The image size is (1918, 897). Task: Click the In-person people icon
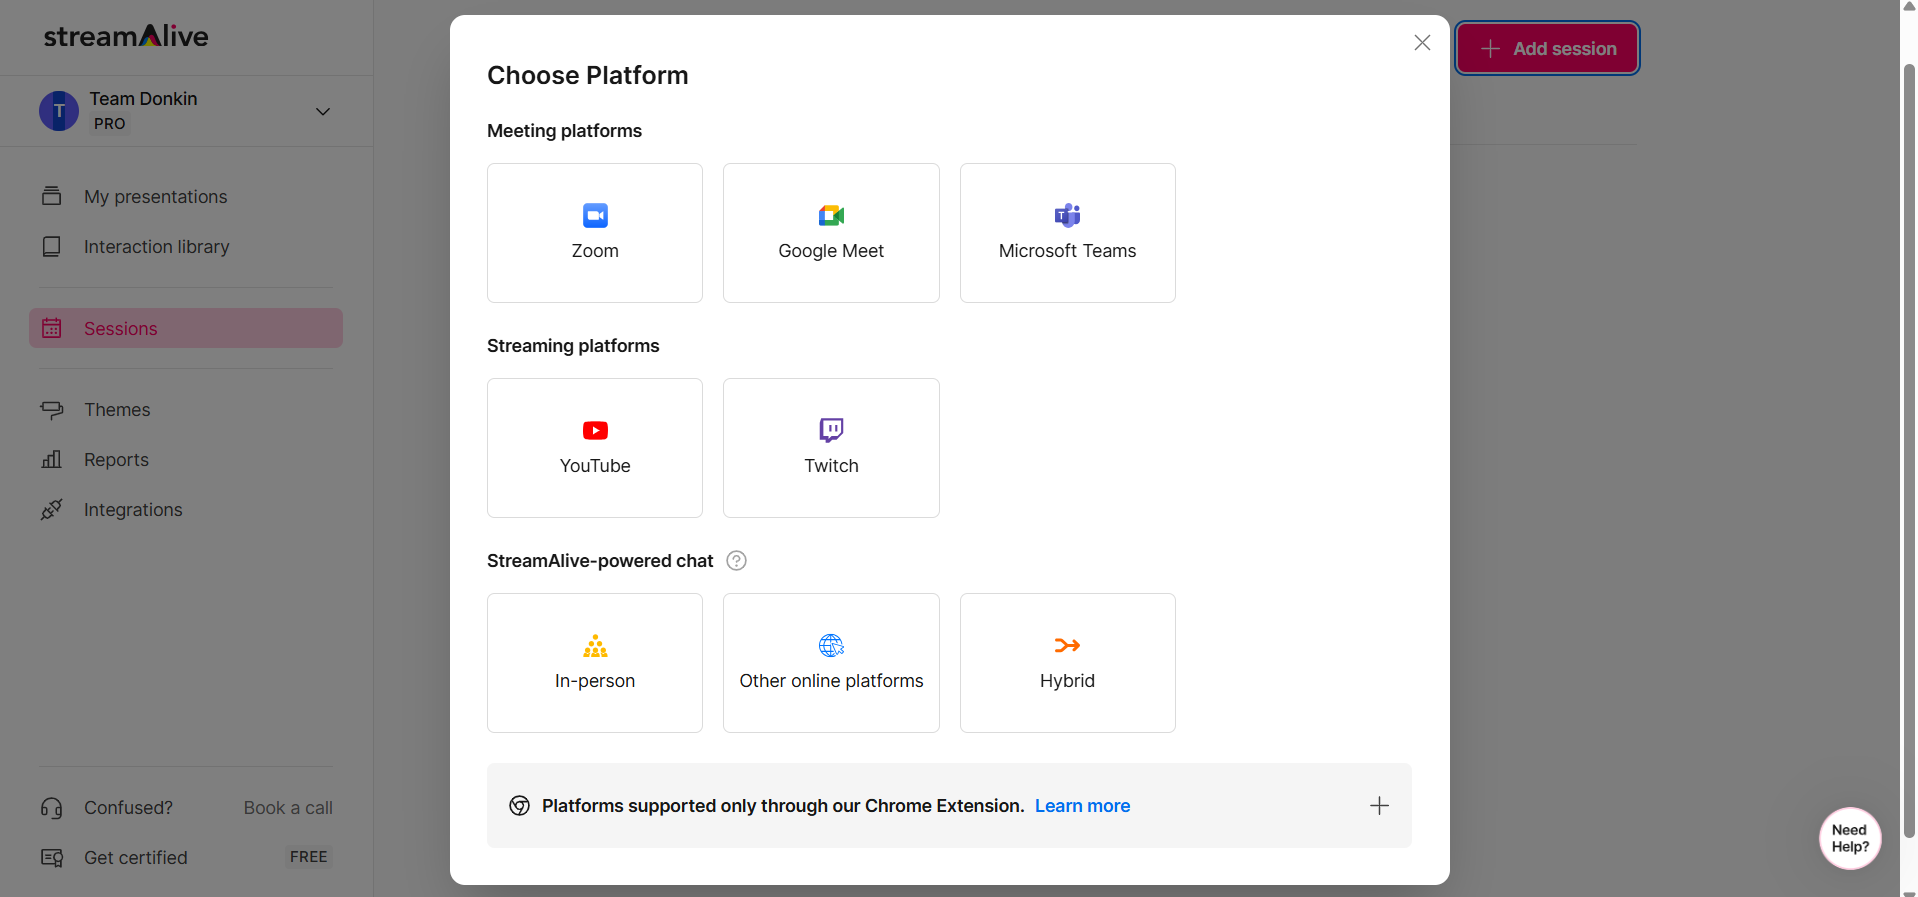point(595,646)
